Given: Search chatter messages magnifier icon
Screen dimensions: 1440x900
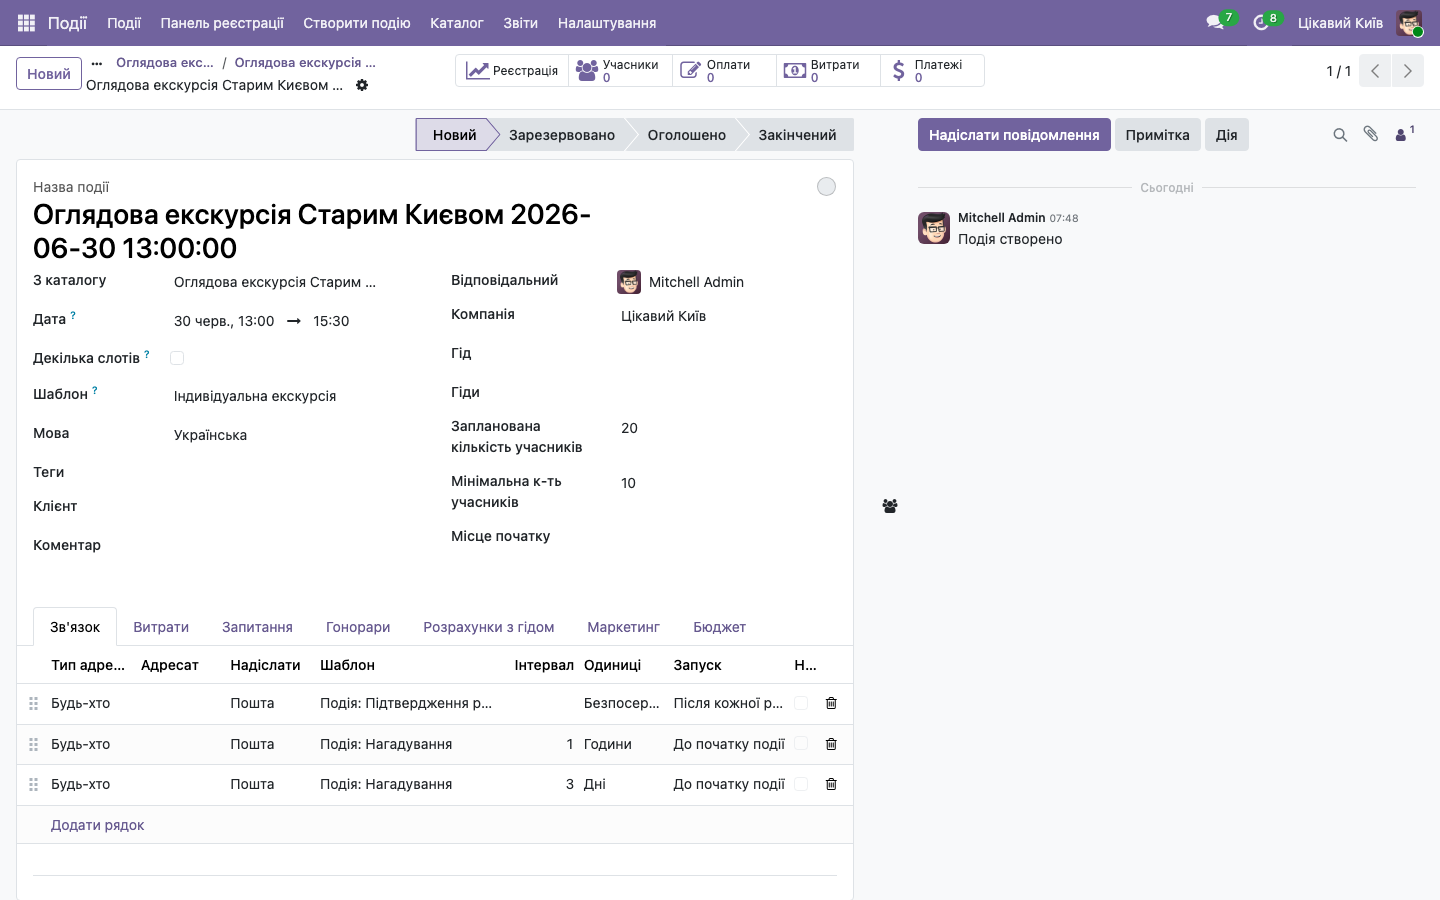Looking at the screenshot, I should (x=1340, y=135).
